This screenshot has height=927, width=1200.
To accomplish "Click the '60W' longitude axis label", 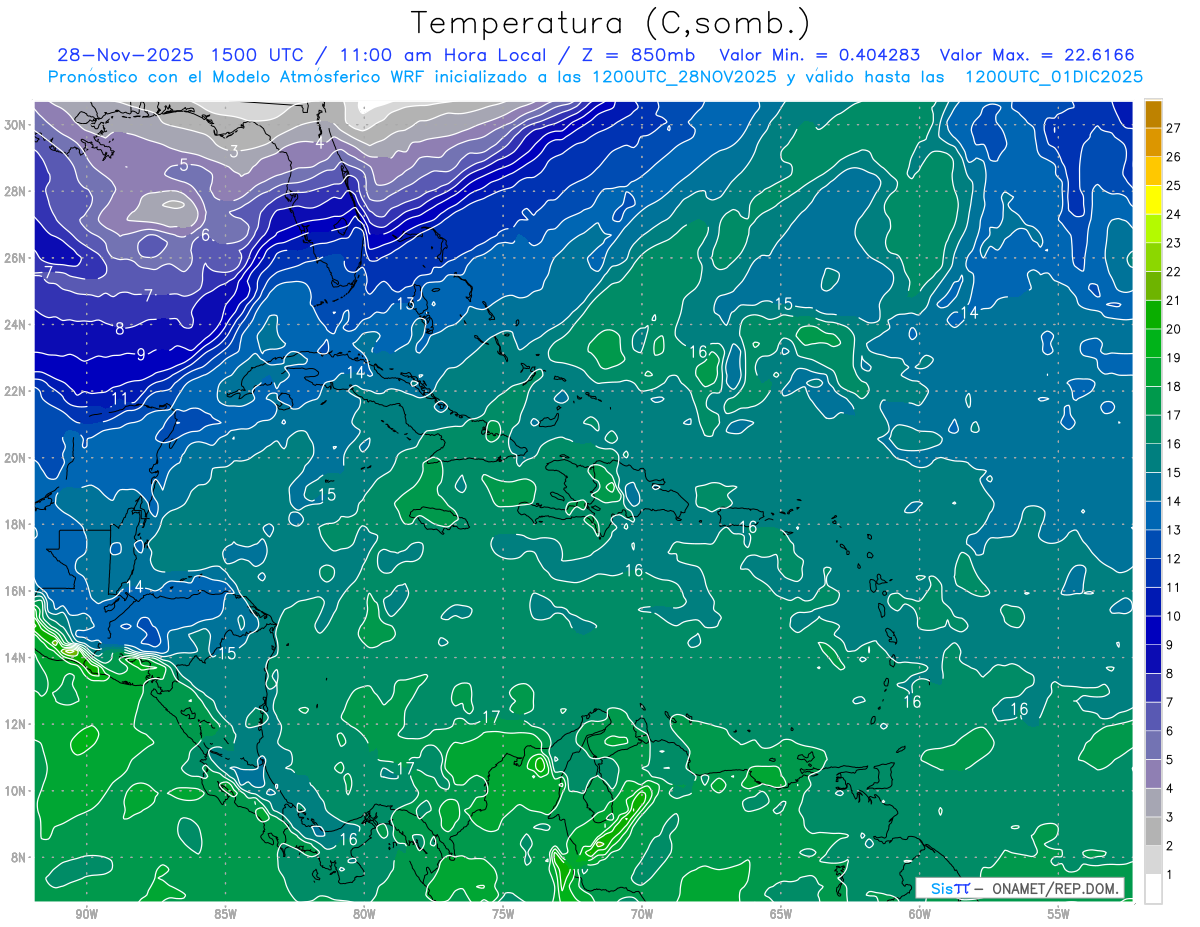I will pos(920,914).
